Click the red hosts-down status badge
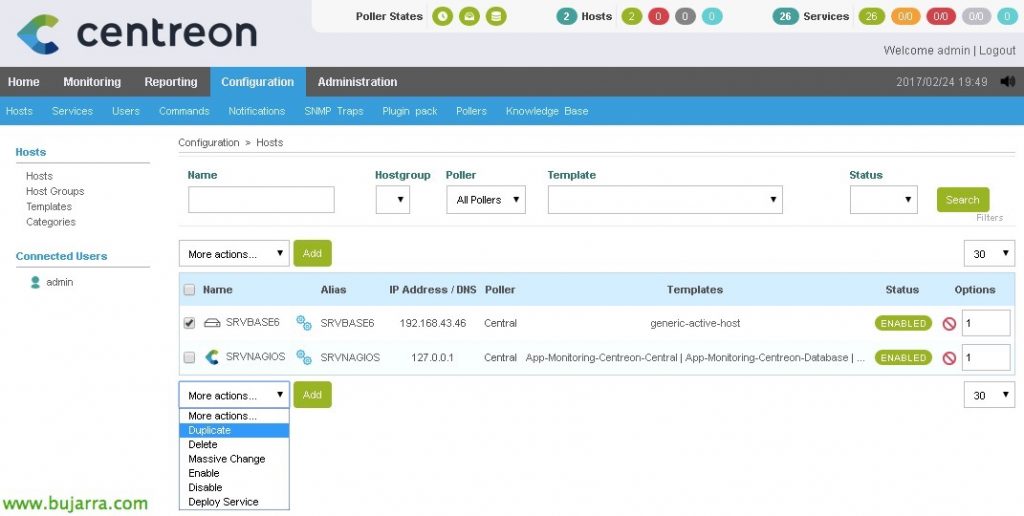The width and height of the screenshot is (1024, 516). (658, 16)
